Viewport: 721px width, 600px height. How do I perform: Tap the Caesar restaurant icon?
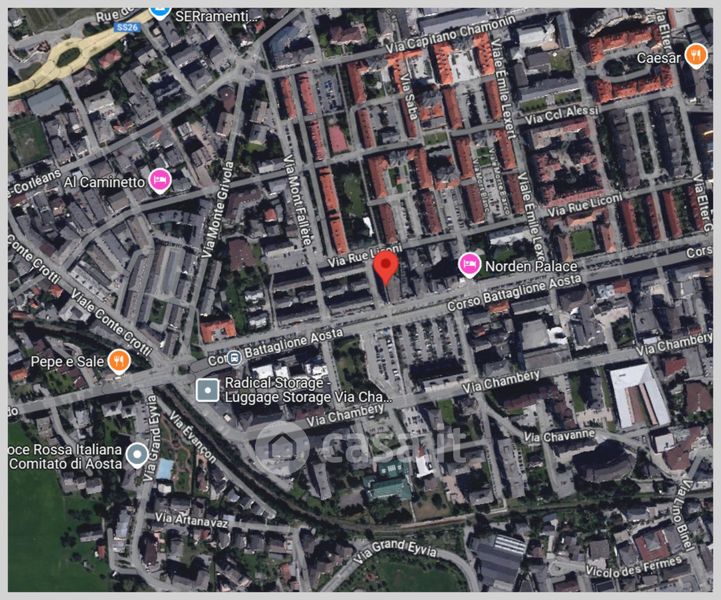(696, 56)
